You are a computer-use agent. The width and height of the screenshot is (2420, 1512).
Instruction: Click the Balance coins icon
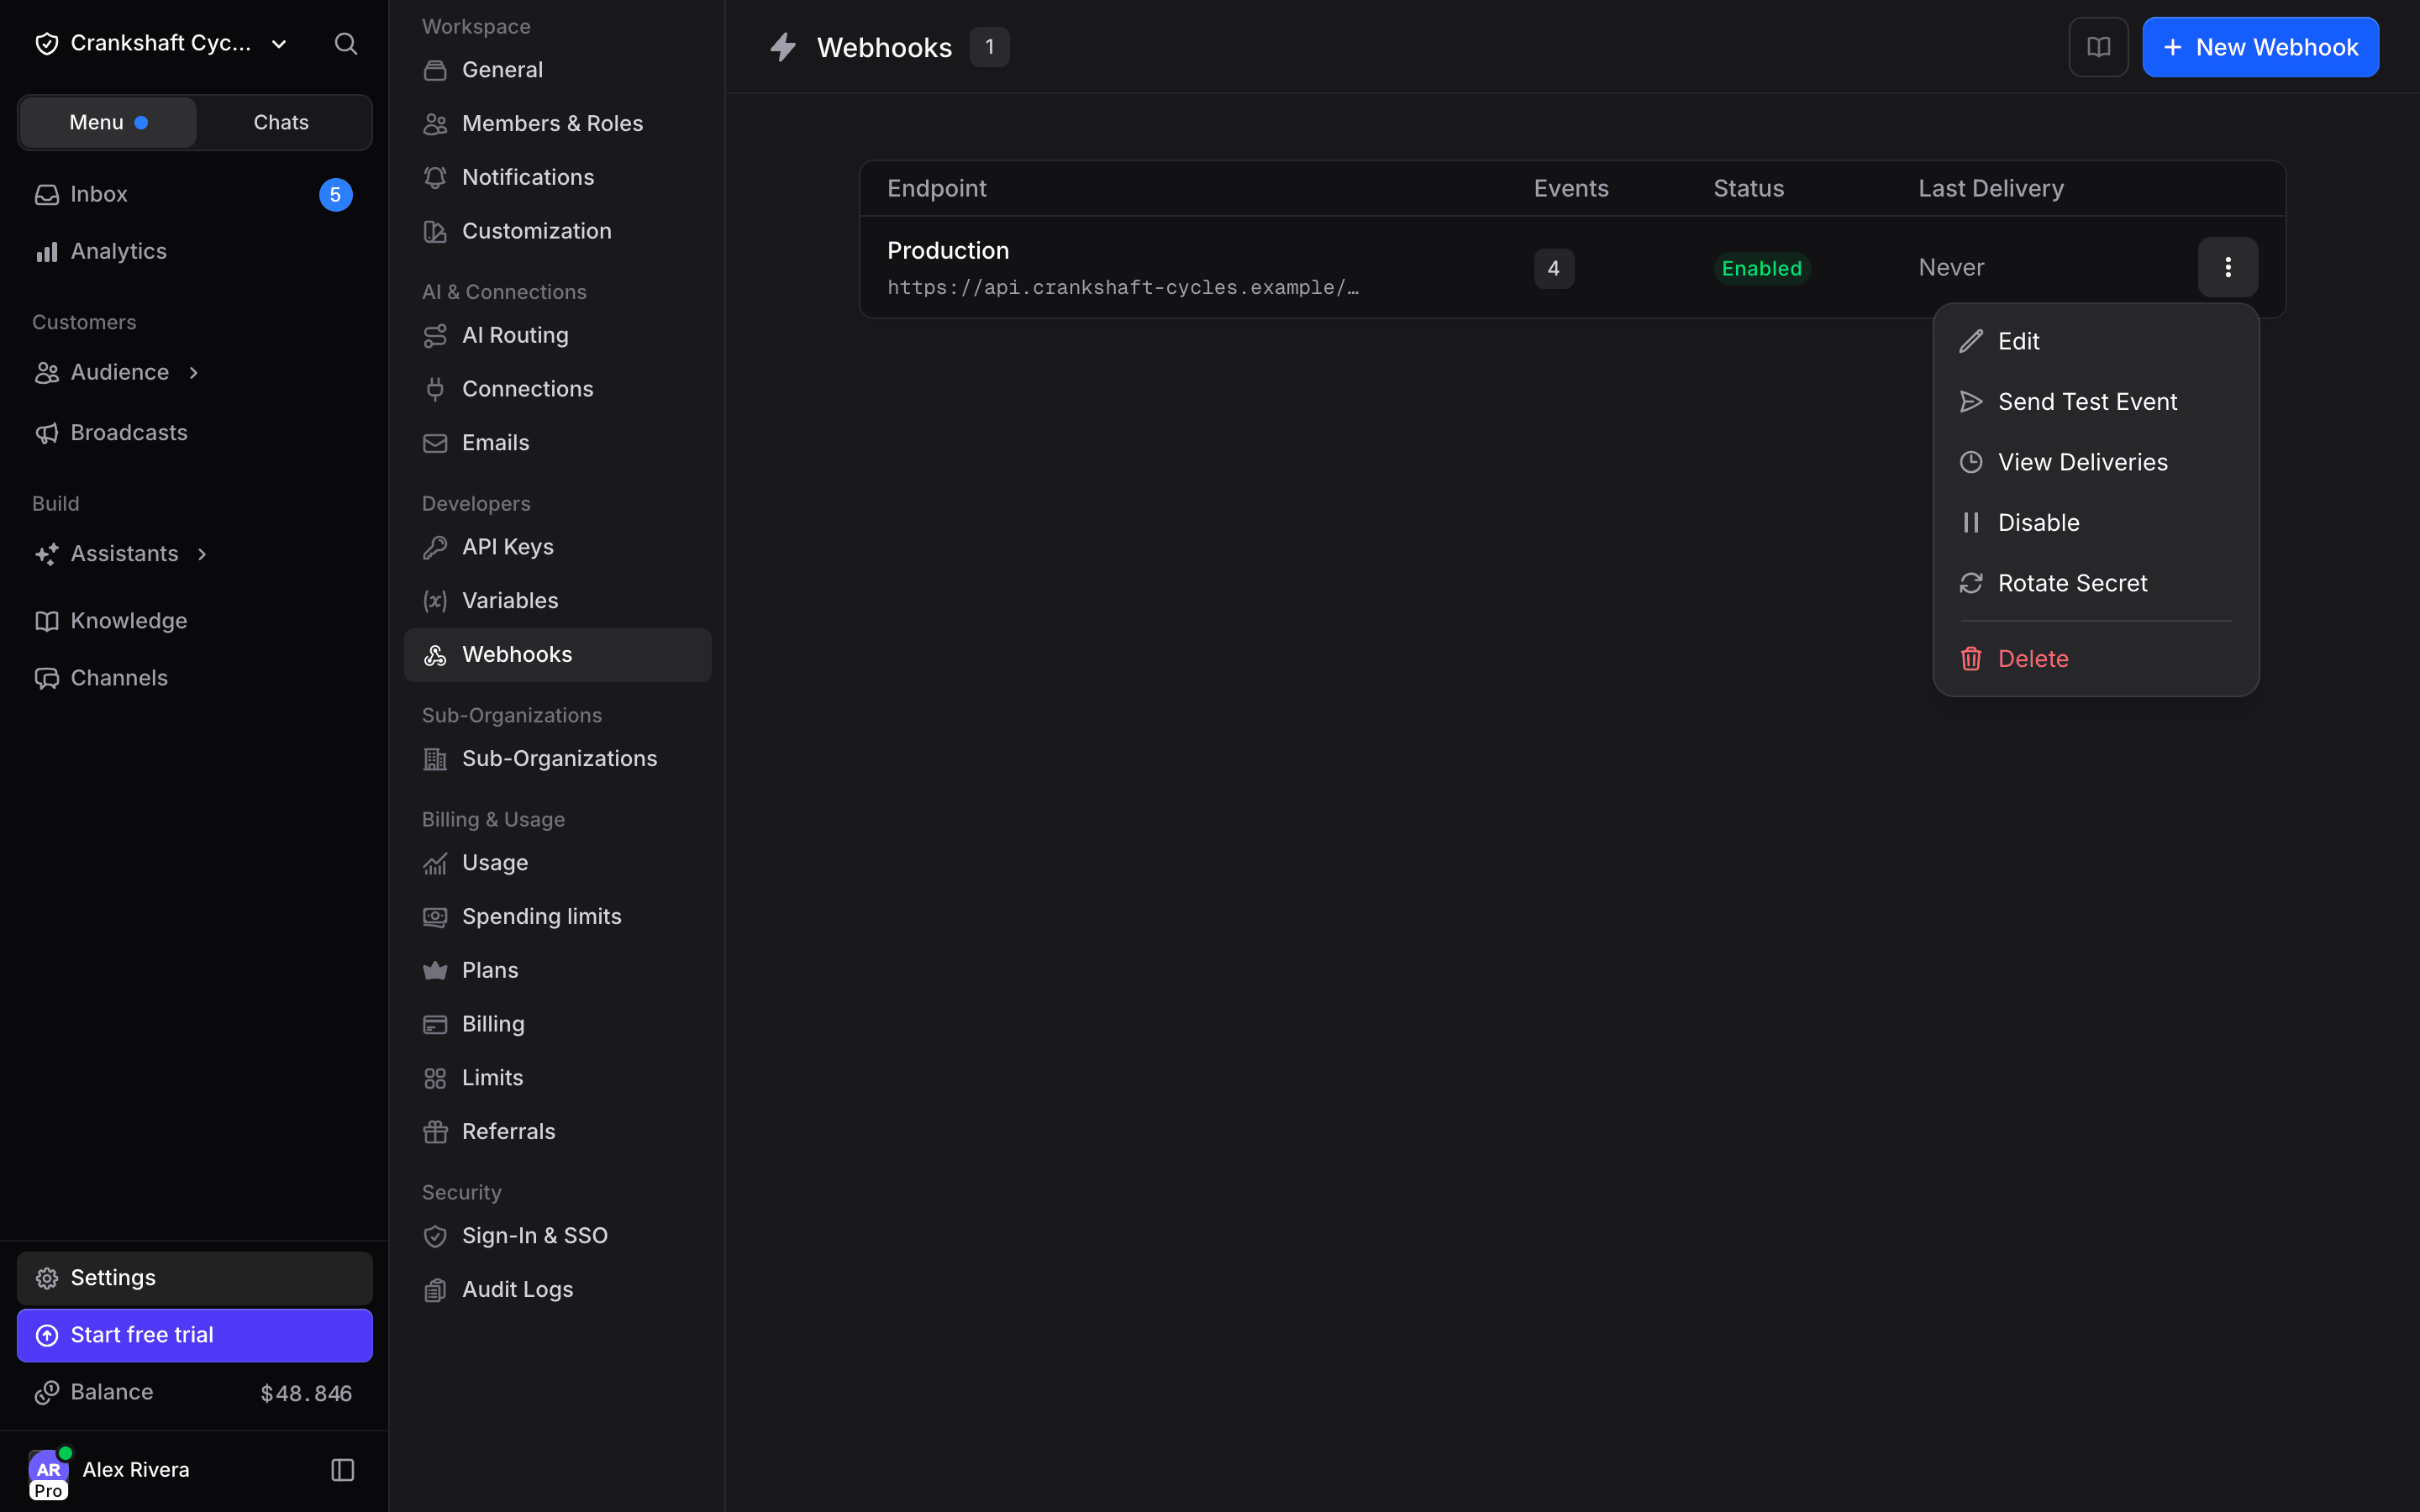[47, 1392]
